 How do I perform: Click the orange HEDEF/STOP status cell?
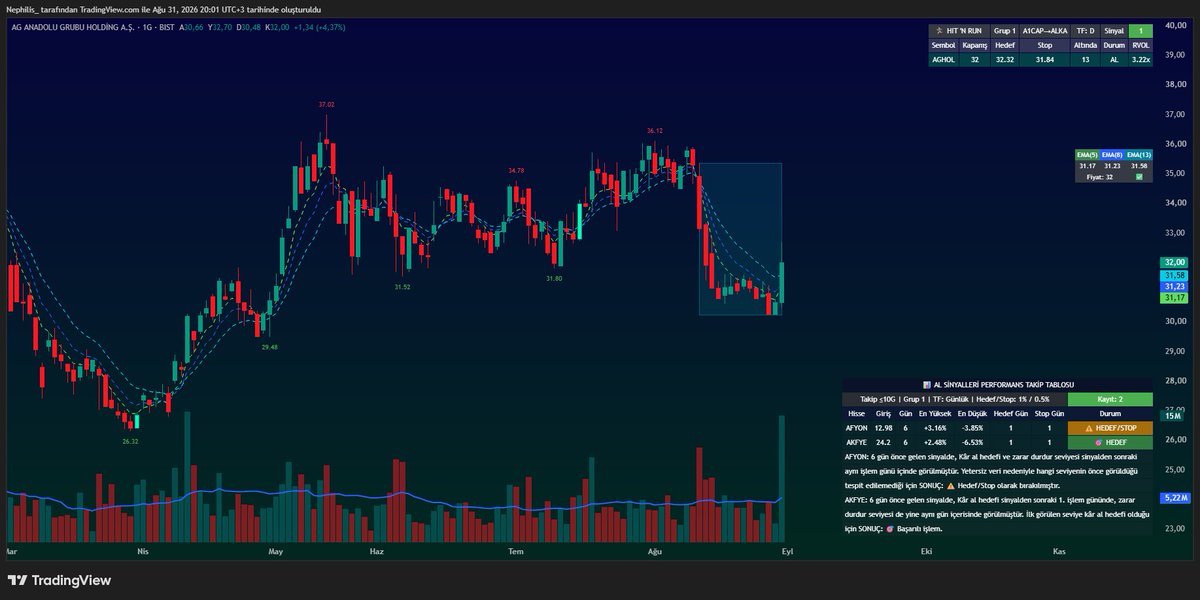[x=1110, y=427]
